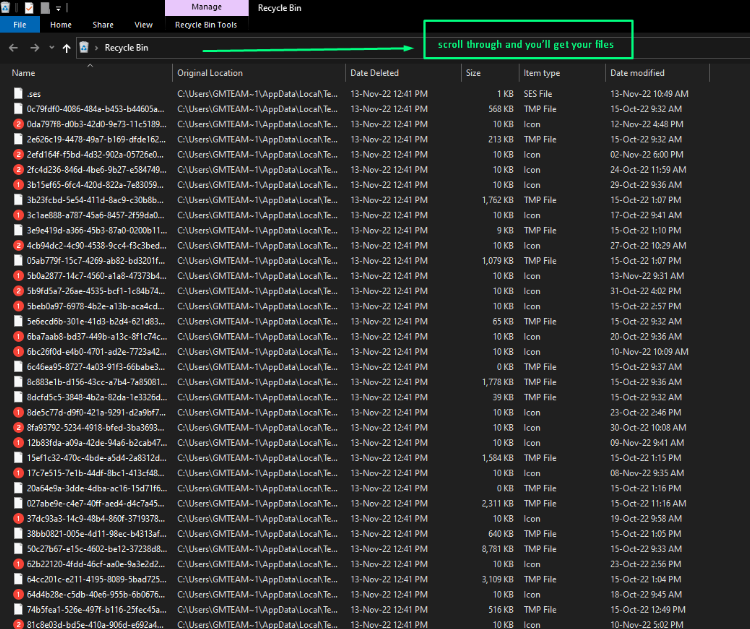The width and height of the screenshot is (750, 629).
Task: Open the Share ribbon tab
Action: [x=103, y=25]
